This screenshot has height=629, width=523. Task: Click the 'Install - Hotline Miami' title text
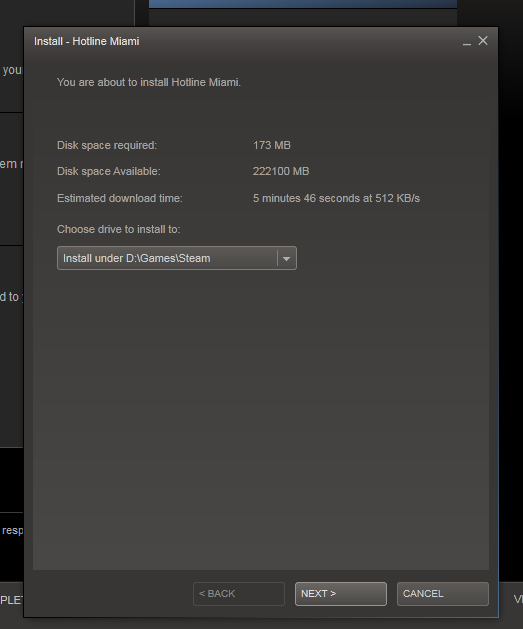[87, 41]
